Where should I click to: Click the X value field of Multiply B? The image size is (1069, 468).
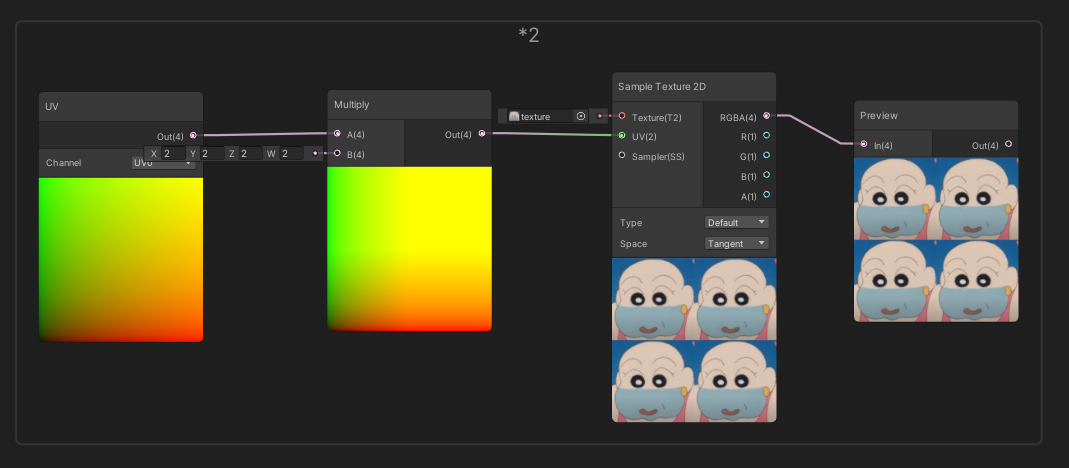point(173,153)
